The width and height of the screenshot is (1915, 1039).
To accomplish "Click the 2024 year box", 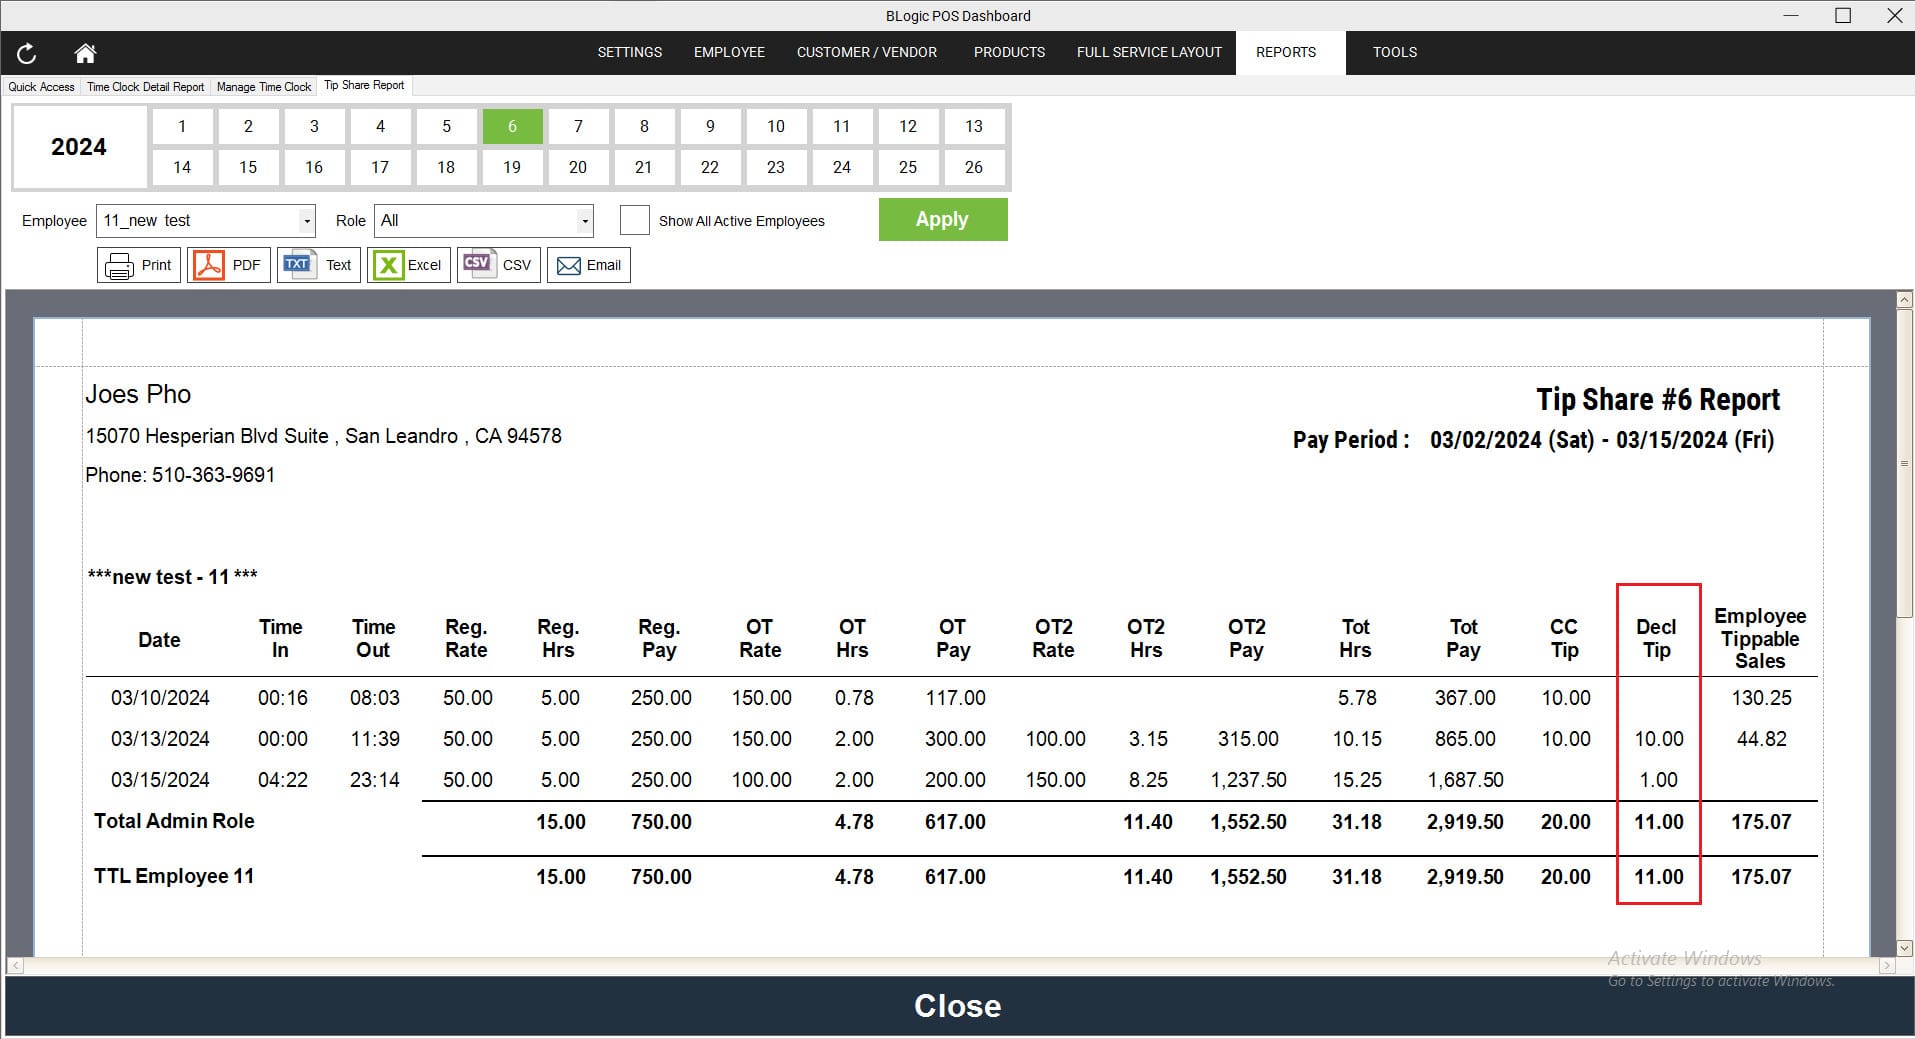I will [x=79, y=147].
